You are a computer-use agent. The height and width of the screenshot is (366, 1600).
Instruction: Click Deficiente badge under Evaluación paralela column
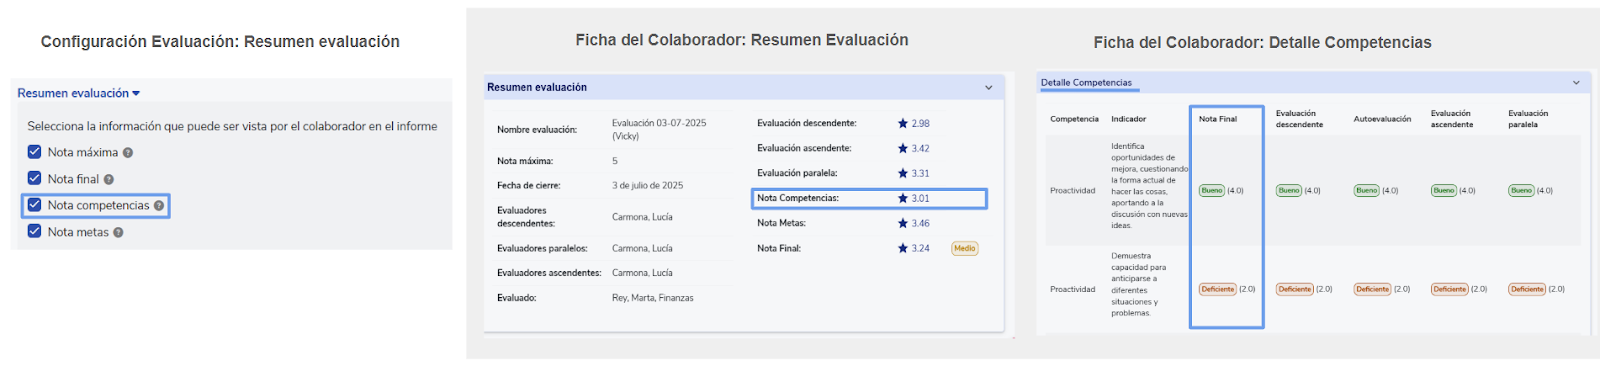1528,289
